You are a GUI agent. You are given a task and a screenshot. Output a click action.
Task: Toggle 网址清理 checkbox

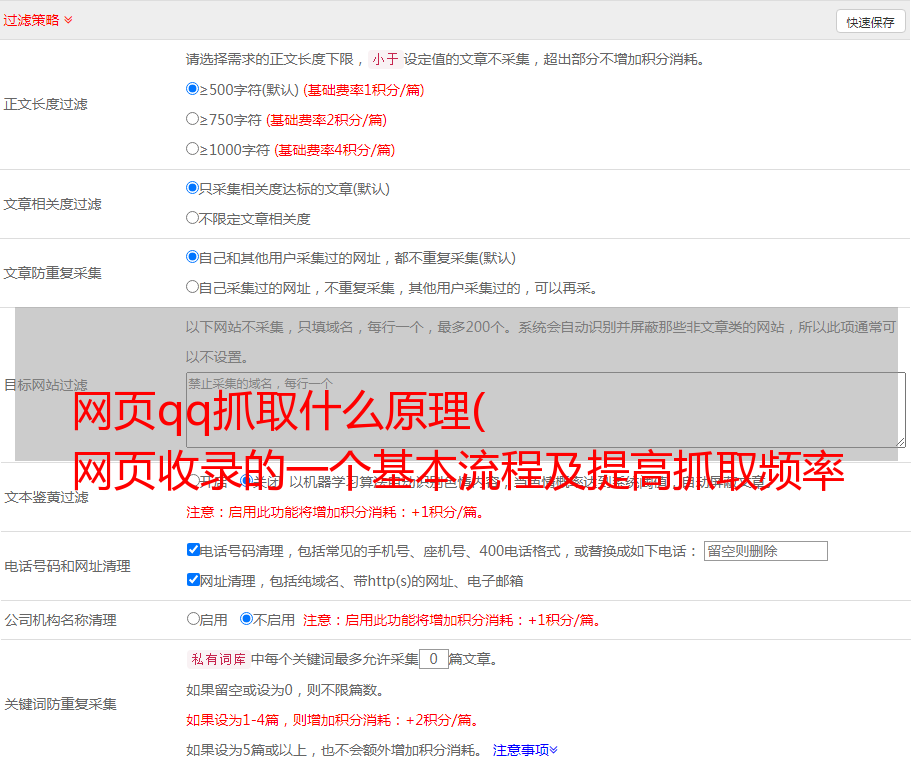[x=193, y=579]
